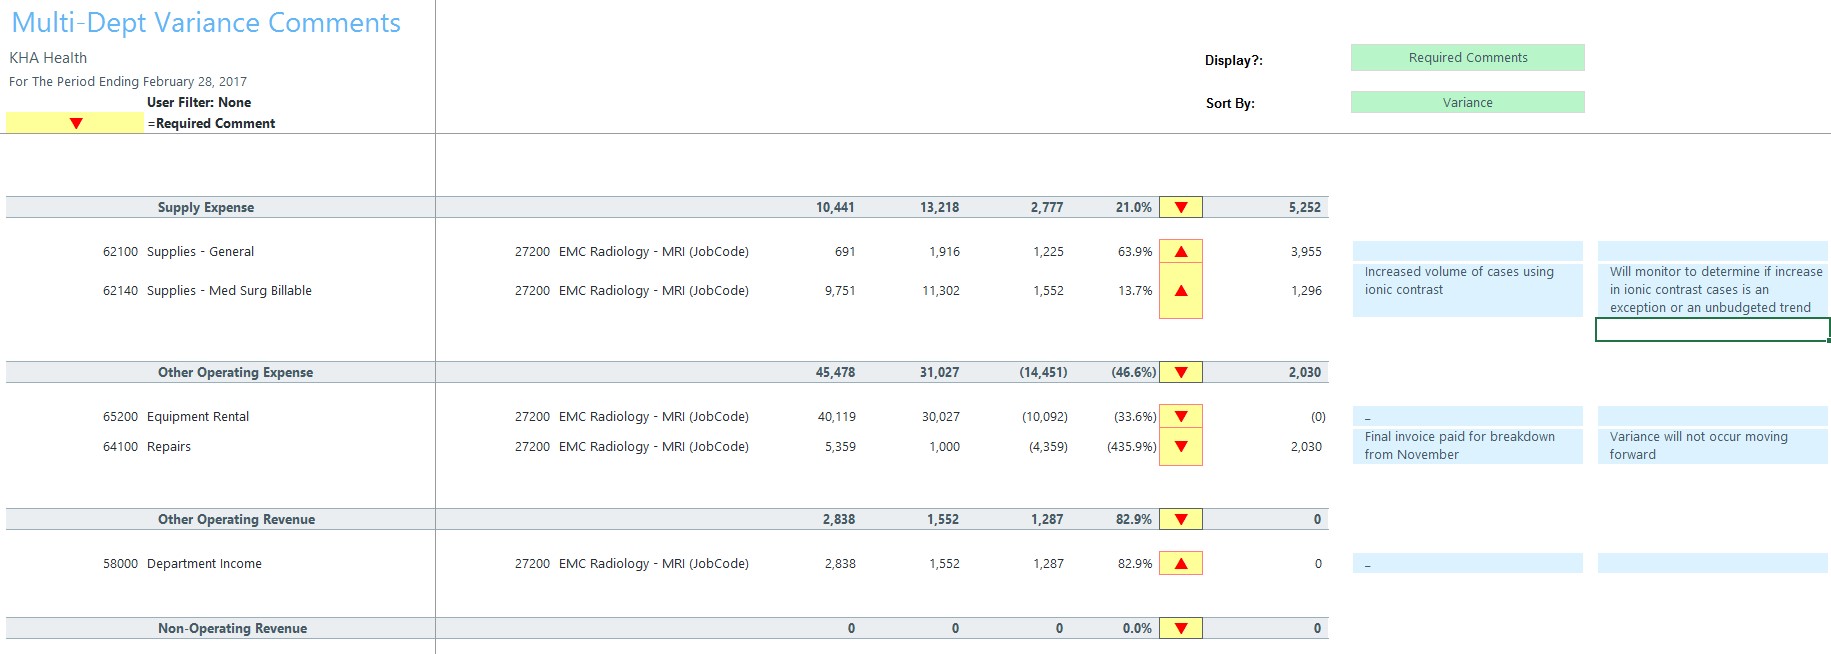
Task: Click Department Income second comment field
Action: click(1712, 563)
